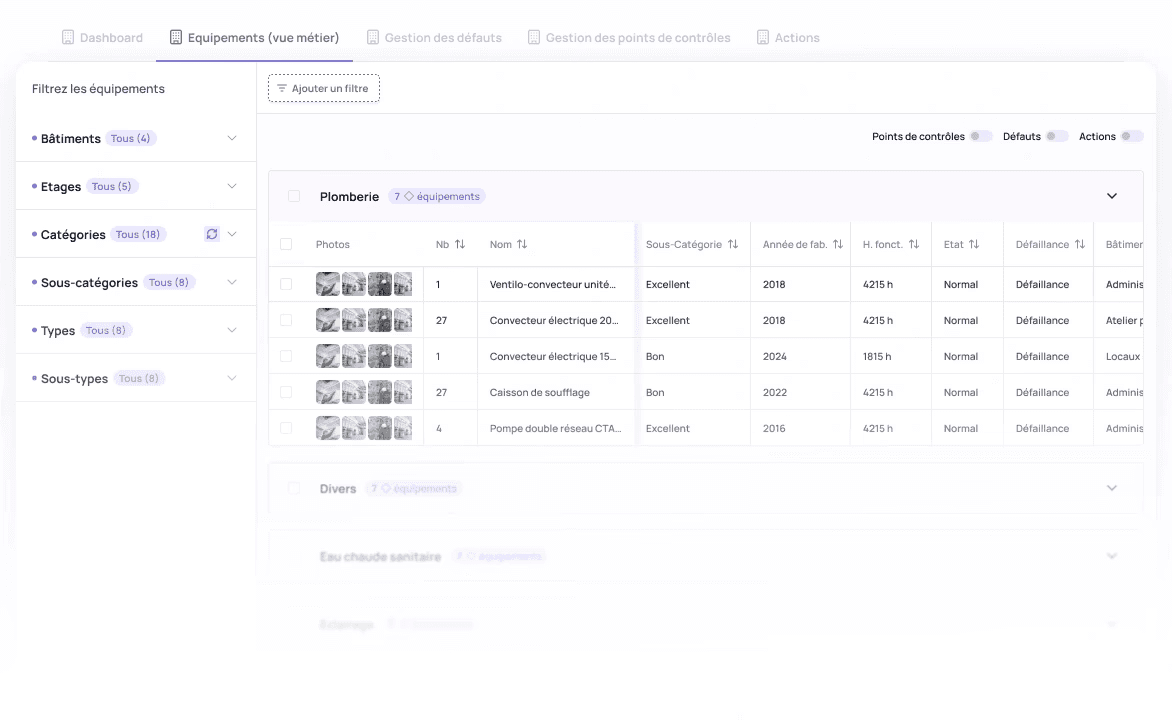This screenshot has width=1172, height=721.
Task: Expand the Catégories filter chevron
Action: pos(232,235)
